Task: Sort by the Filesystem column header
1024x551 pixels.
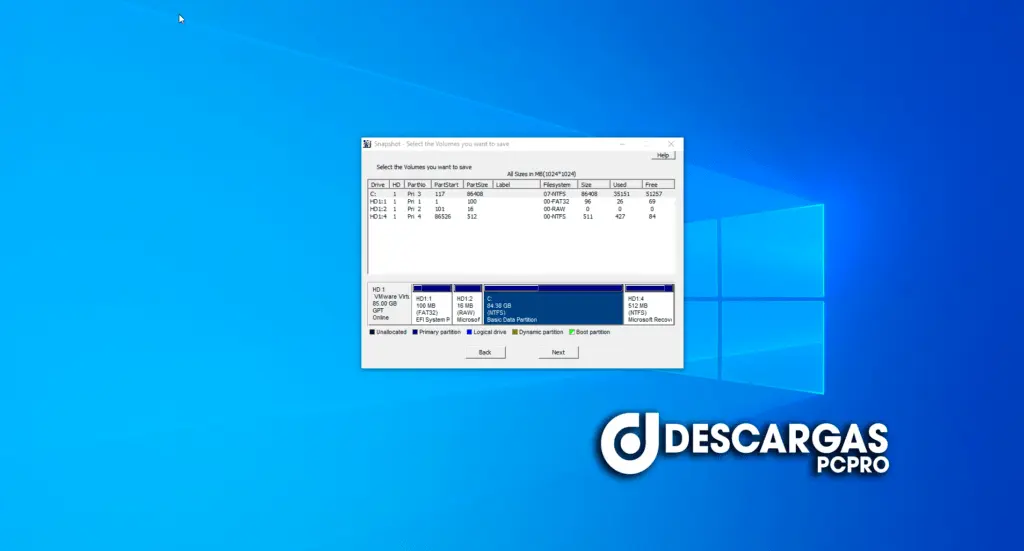Action: (x=559, y=185)
